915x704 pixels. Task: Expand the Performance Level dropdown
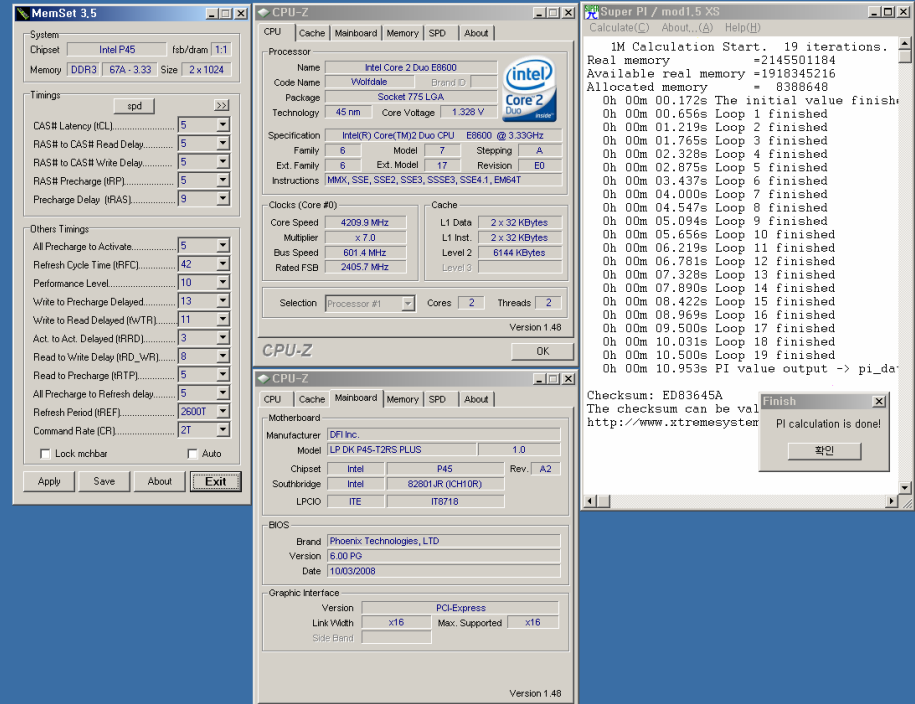point(223,283)
